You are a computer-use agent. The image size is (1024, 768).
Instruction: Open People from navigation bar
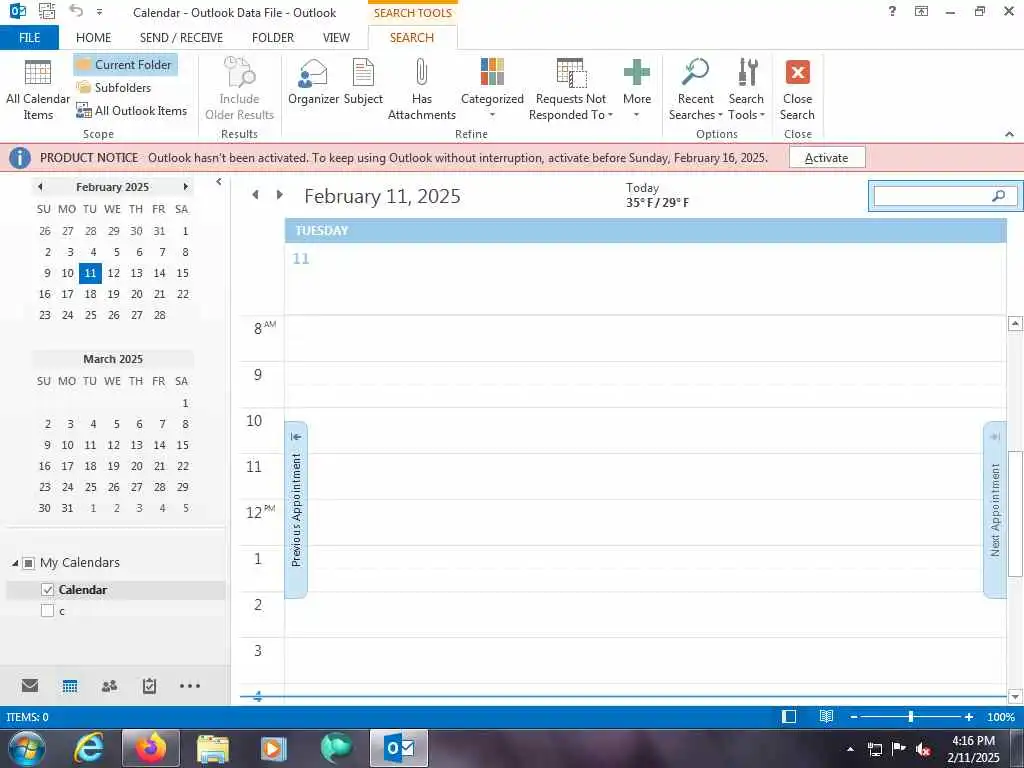tap(110, 686)
